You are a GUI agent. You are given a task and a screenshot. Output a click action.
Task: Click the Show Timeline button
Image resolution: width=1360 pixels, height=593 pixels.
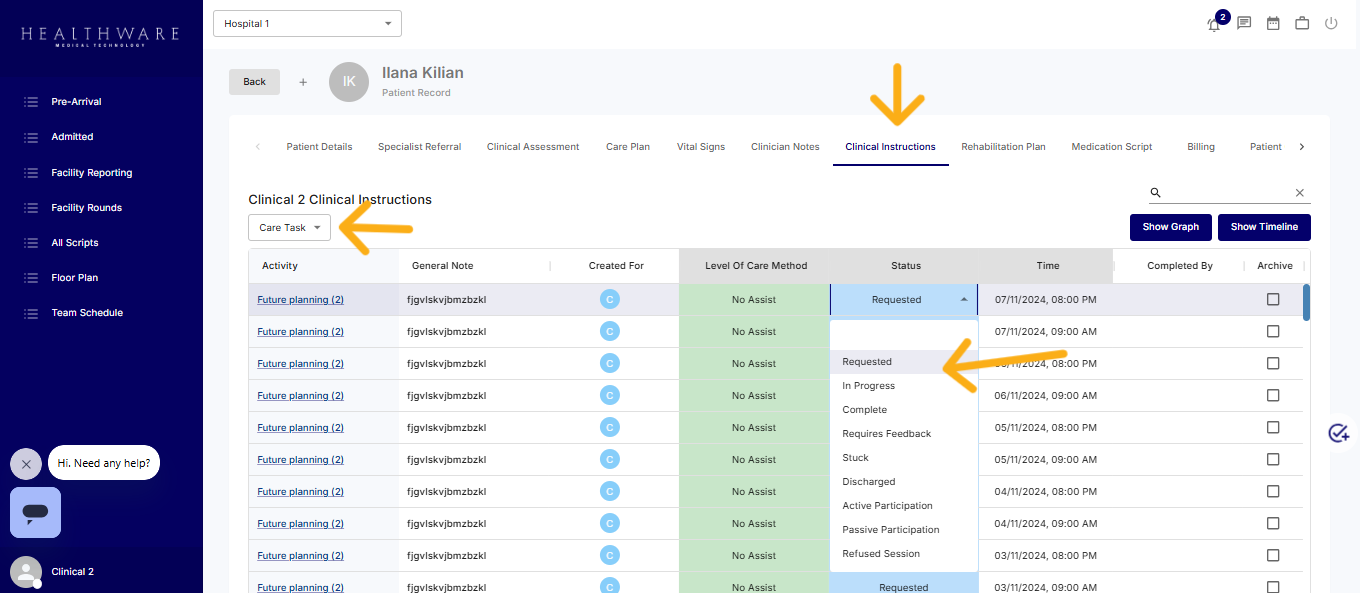coord(1263,227)
